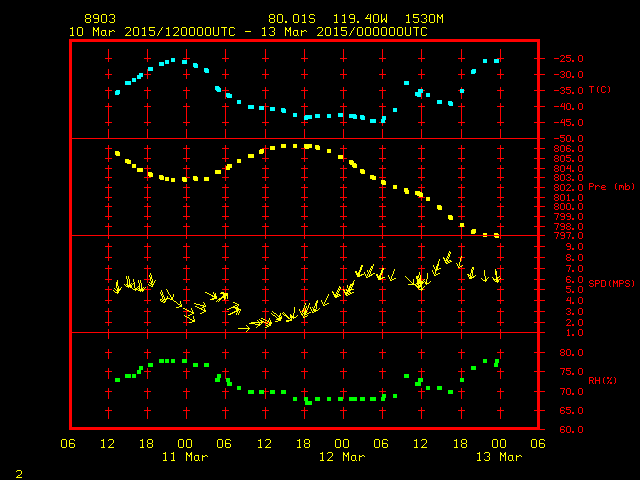Click the SPD(MPS) wind speed axis label
The width and height of the screenshot is (640, 480).
coord(611,283)
